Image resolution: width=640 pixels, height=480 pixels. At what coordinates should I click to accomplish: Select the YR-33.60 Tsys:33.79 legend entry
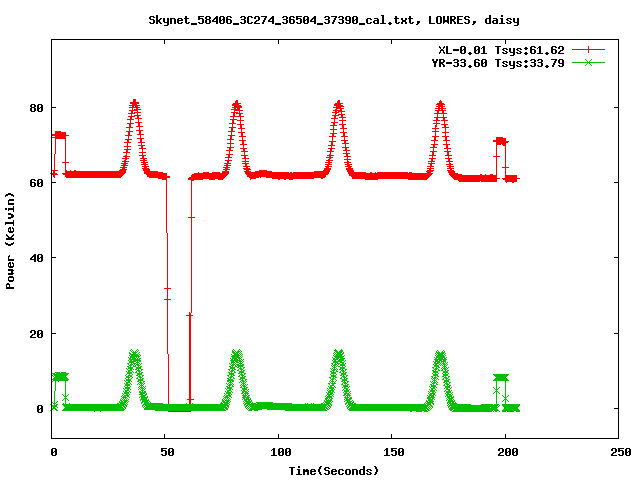(x=498, y=63)
